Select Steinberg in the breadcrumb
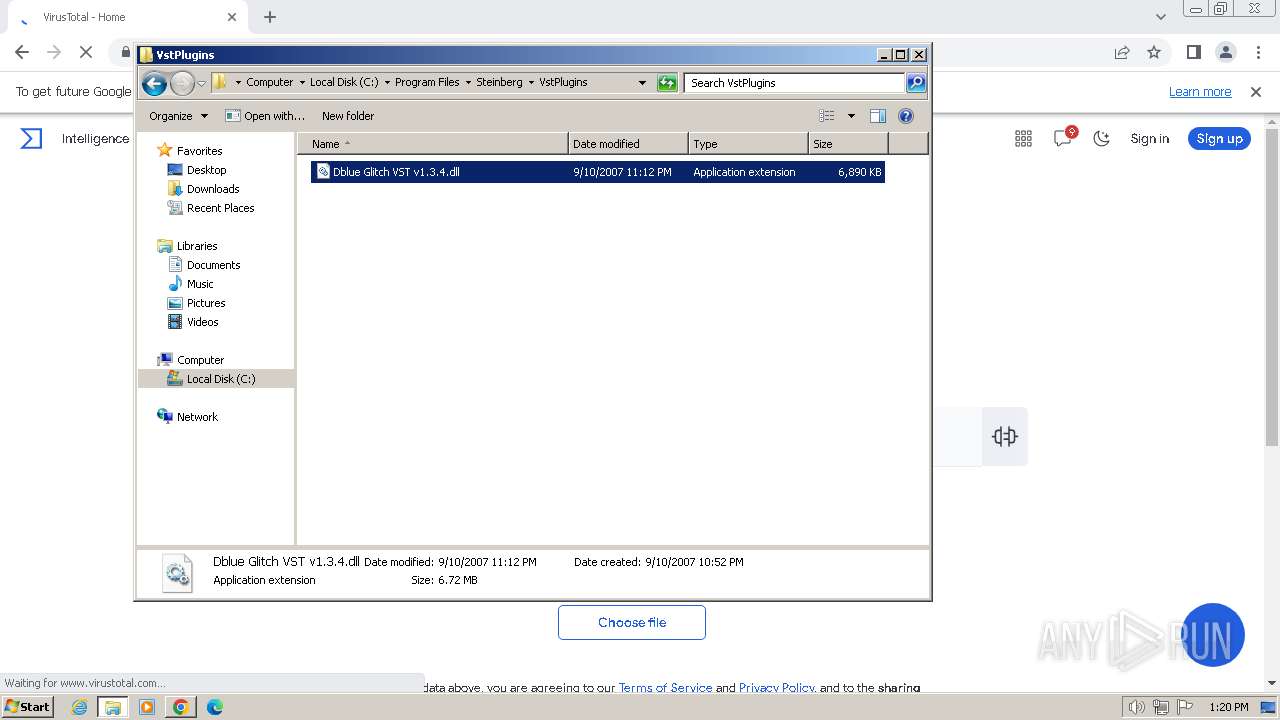Screen dimensions: 1280x720 499,82
